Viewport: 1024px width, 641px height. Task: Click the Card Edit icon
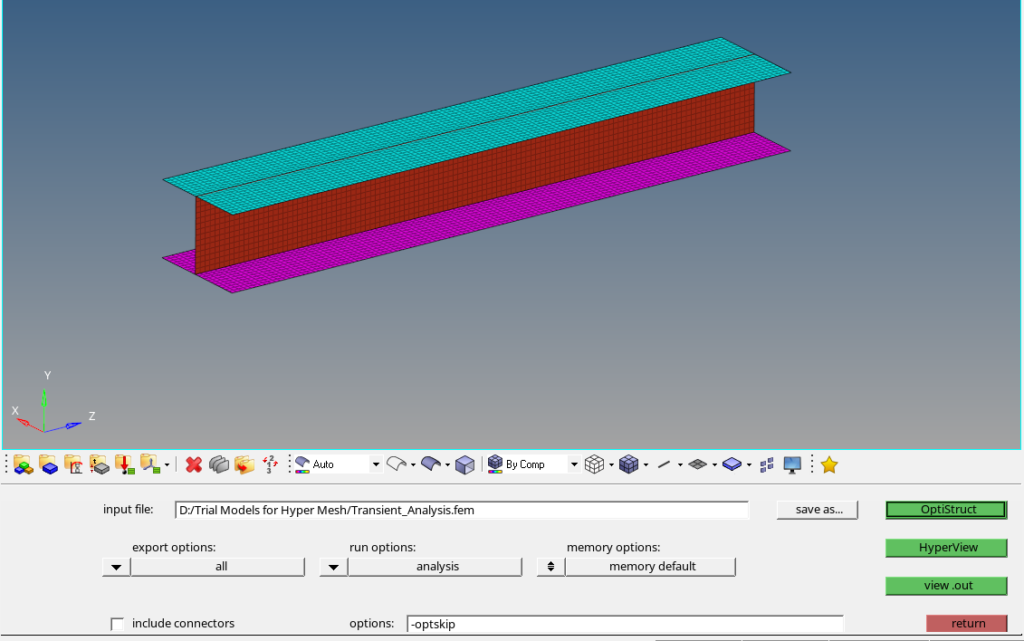[x=219, y=465]
